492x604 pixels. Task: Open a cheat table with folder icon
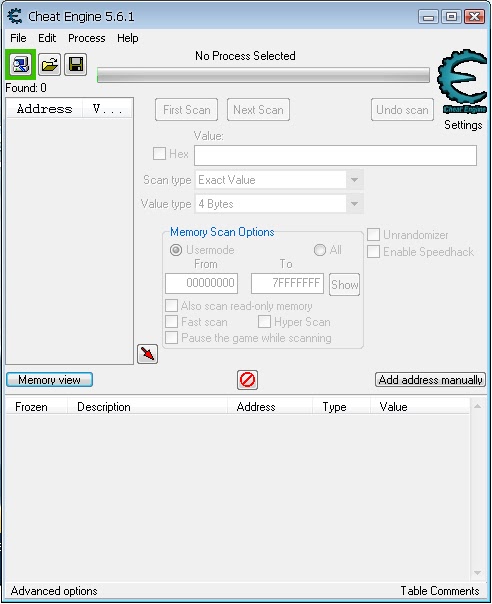pyautogui.click(x=49, y=64)
